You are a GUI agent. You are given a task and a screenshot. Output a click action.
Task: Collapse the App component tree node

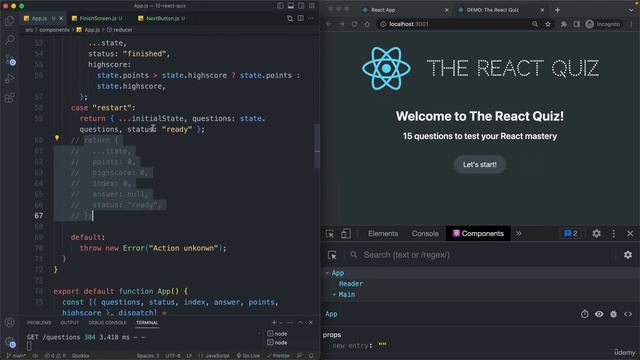click(327, 273)
